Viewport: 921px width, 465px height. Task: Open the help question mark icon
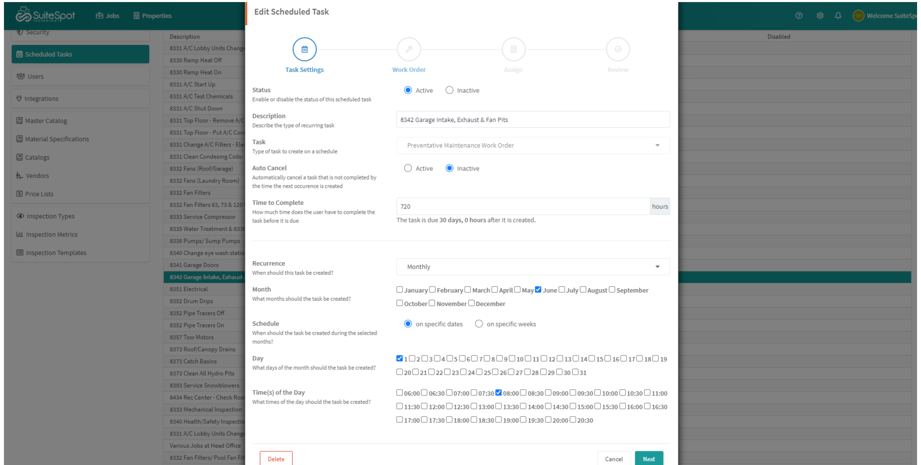[x=799, y=16]
